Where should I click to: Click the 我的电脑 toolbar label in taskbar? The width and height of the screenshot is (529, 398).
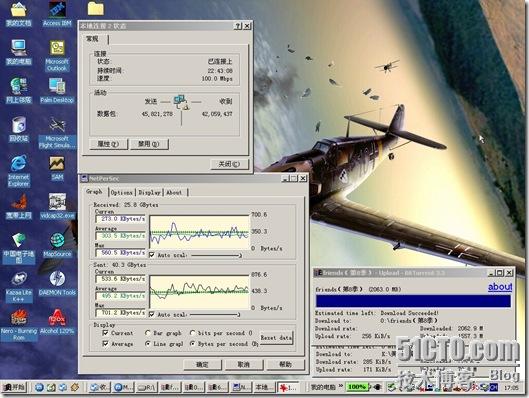[323, 387]
